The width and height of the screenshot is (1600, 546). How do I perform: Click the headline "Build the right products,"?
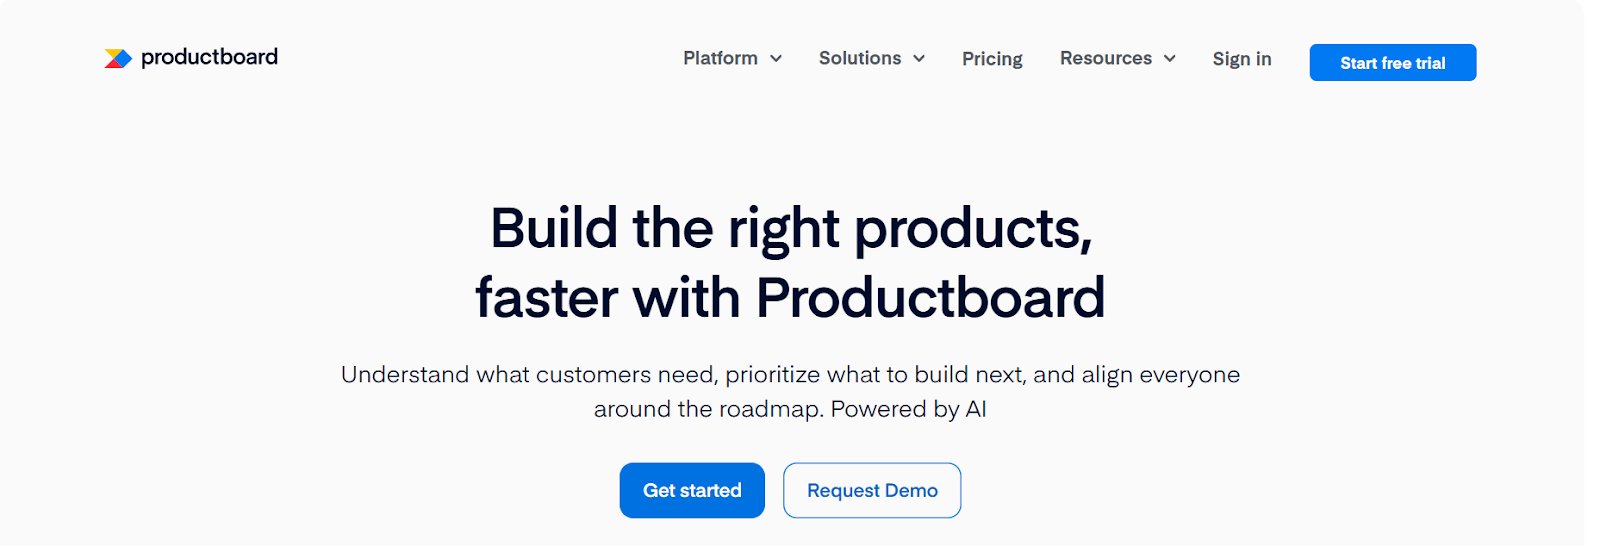[x=791, y=228]
